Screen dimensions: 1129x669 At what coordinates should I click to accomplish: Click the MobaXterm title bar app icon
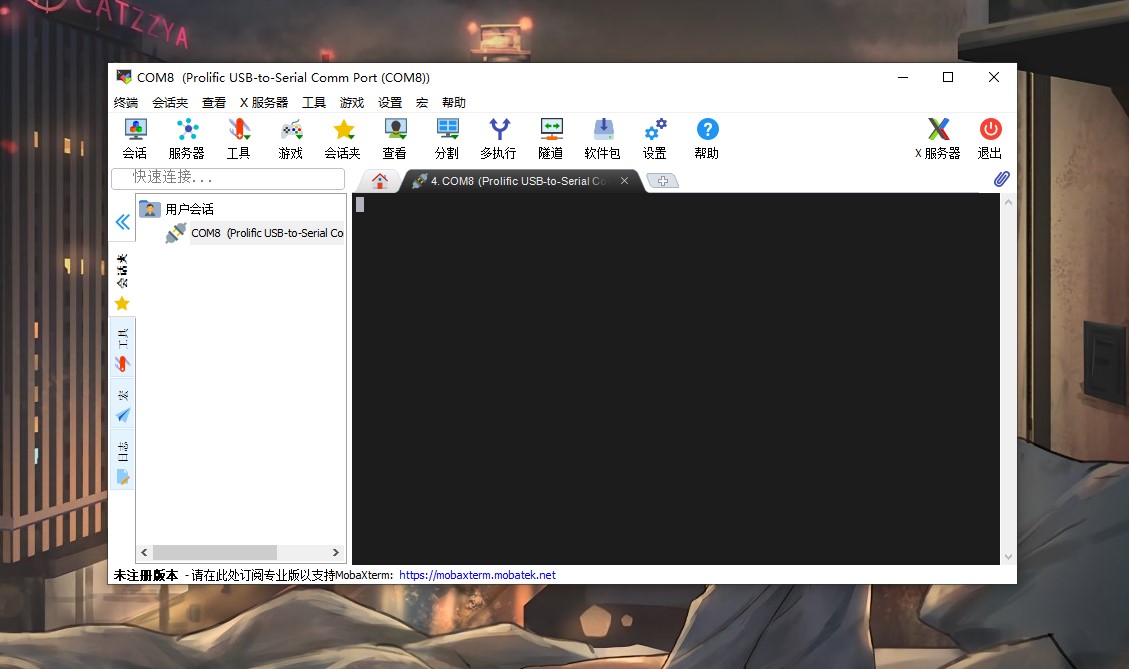124,77
